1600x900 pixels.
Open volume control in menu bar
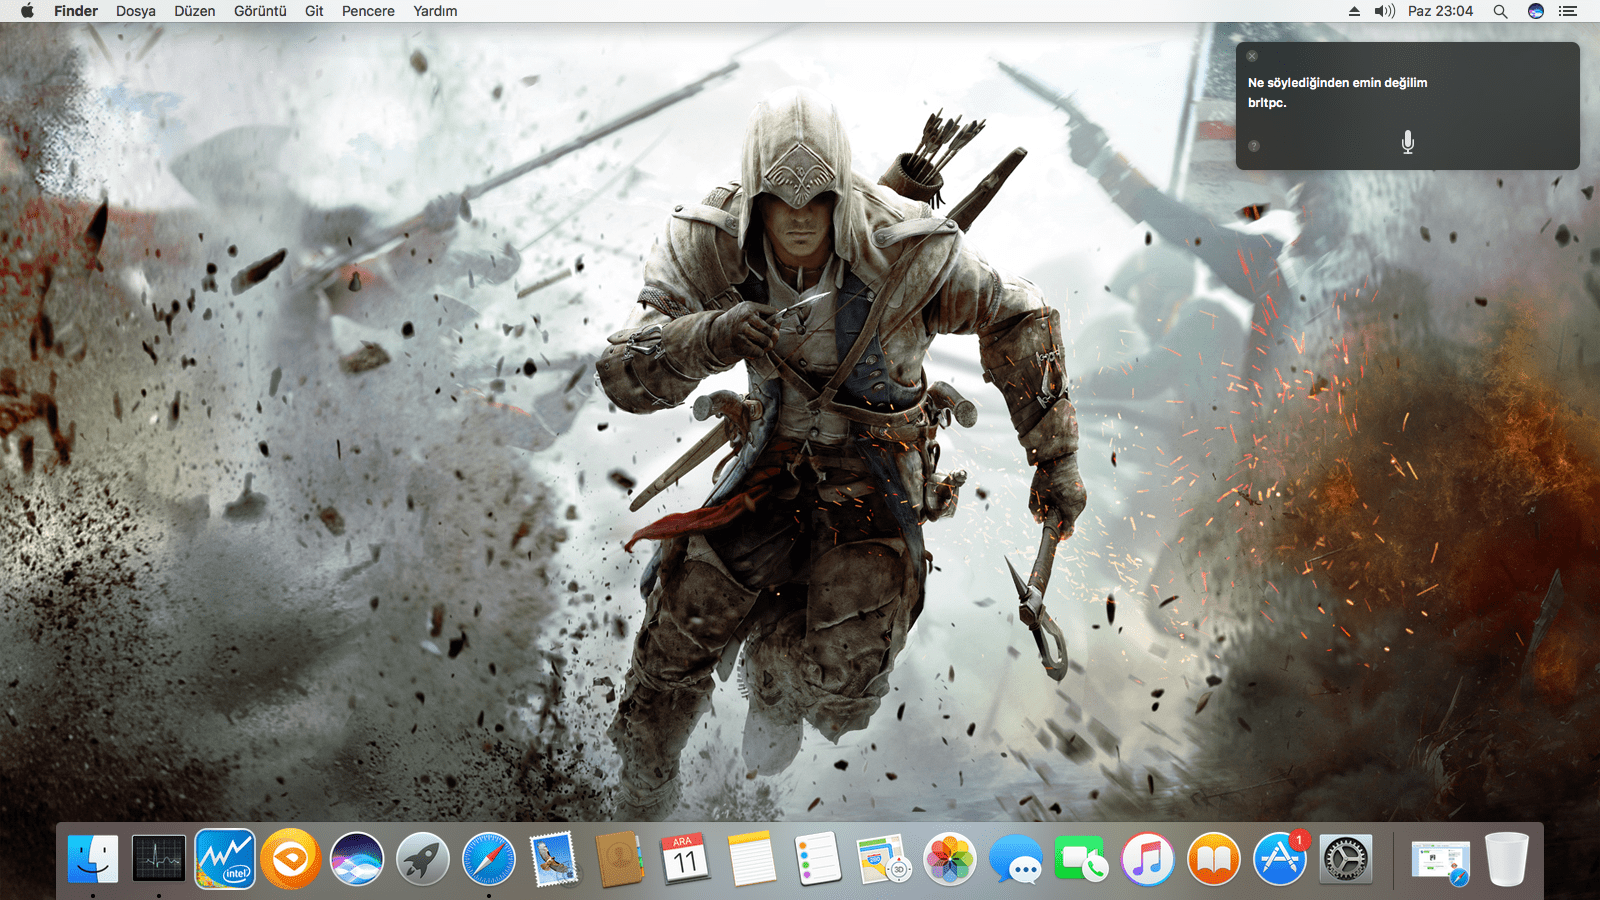1384,11
